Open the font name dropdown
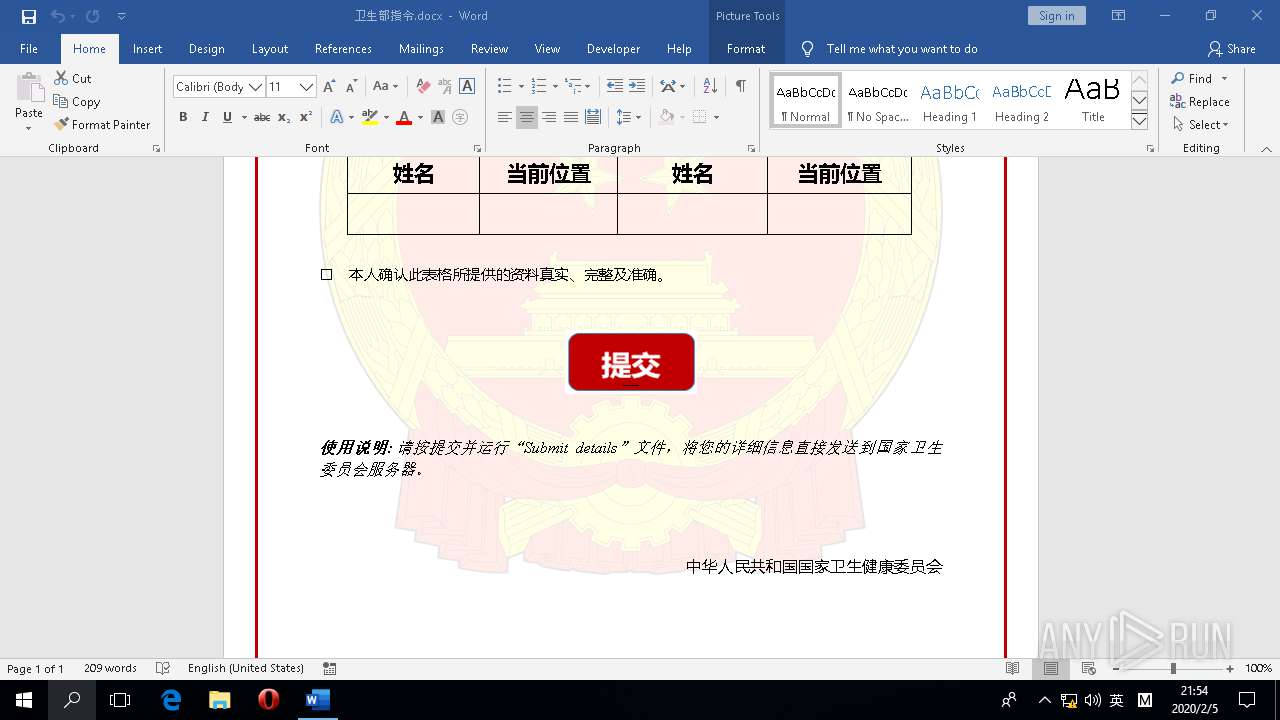1280x720 pixels. pyautogui.click(x=255, y=87)
